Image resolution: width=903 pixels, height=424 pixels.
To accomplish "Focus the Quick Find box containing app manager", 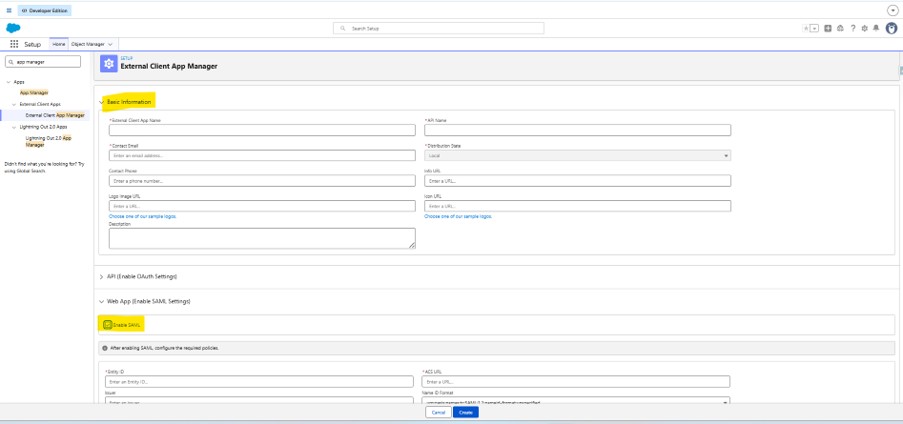I will 43,62.
